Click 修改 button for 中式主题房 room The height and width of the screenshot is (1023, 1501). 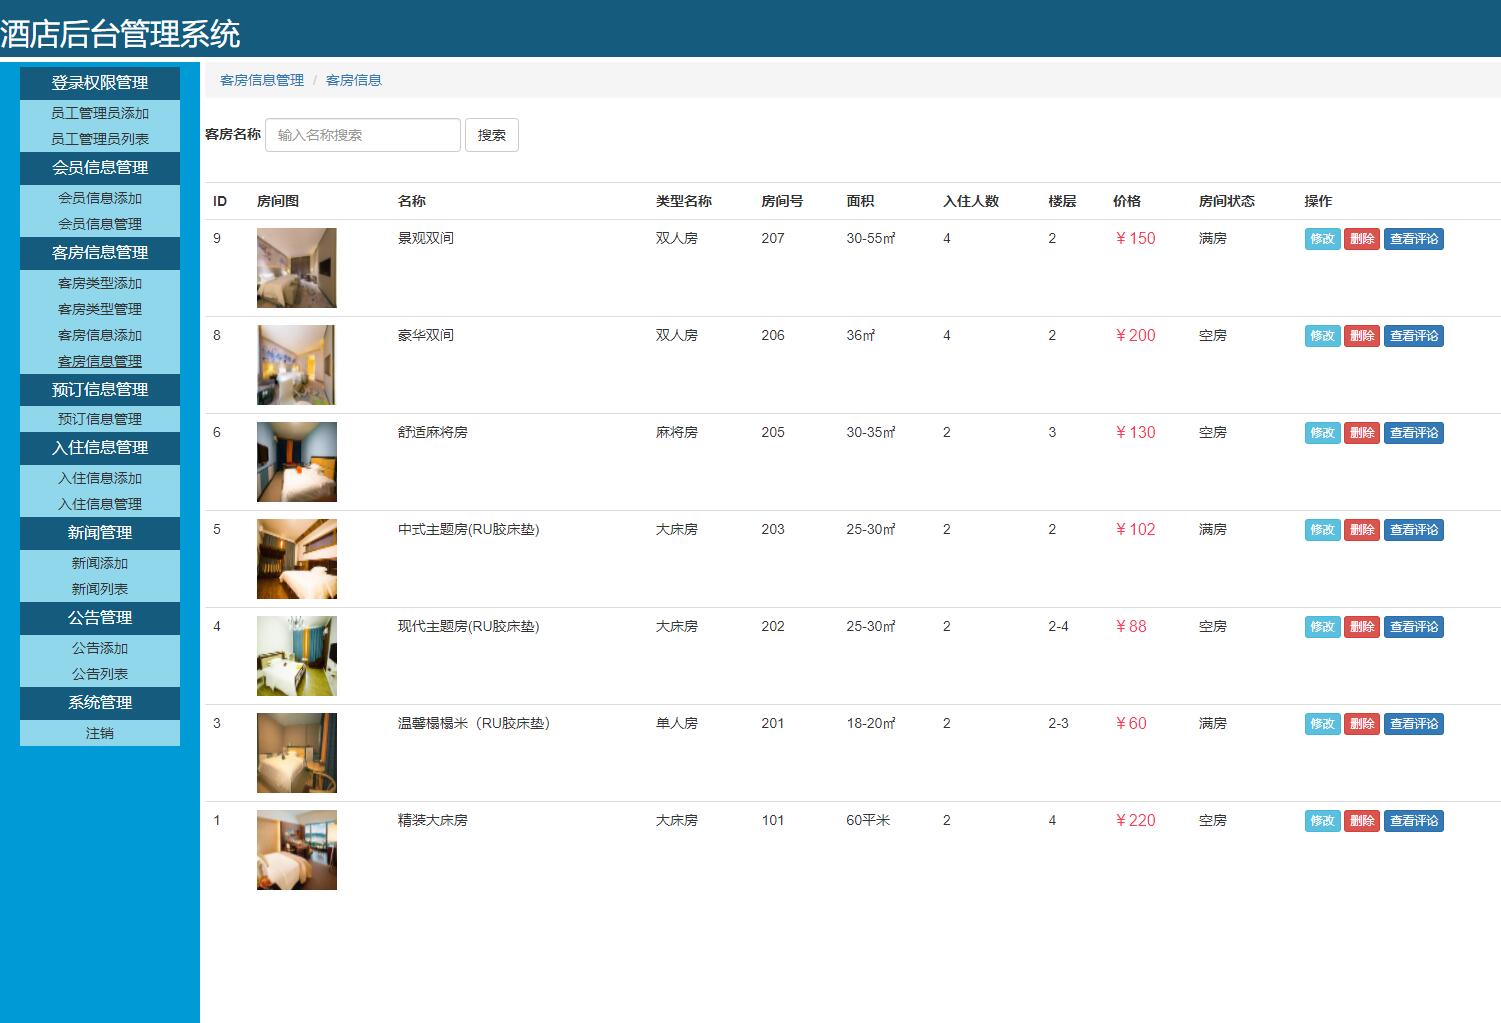1321,529
